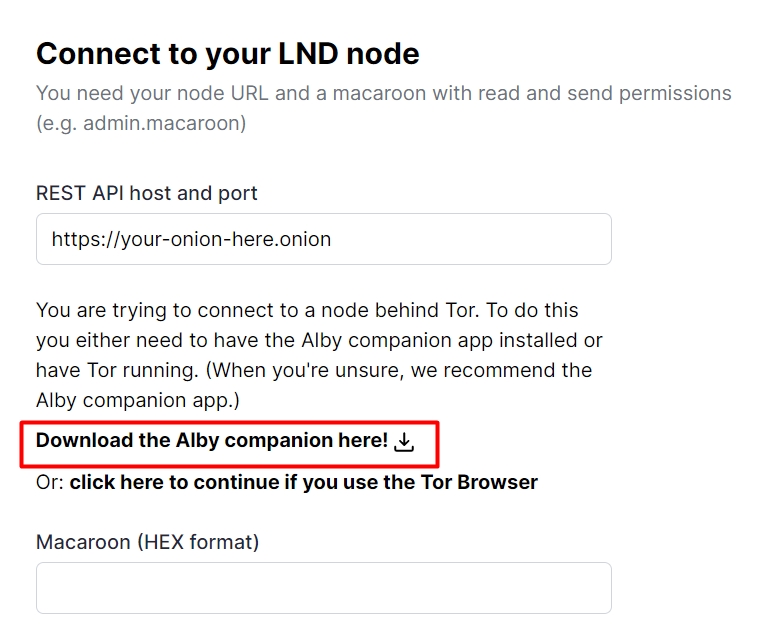Click the subtitle about node URL and macaroon
This screenshot has height=639, width=771.
[x=383, y=94]
